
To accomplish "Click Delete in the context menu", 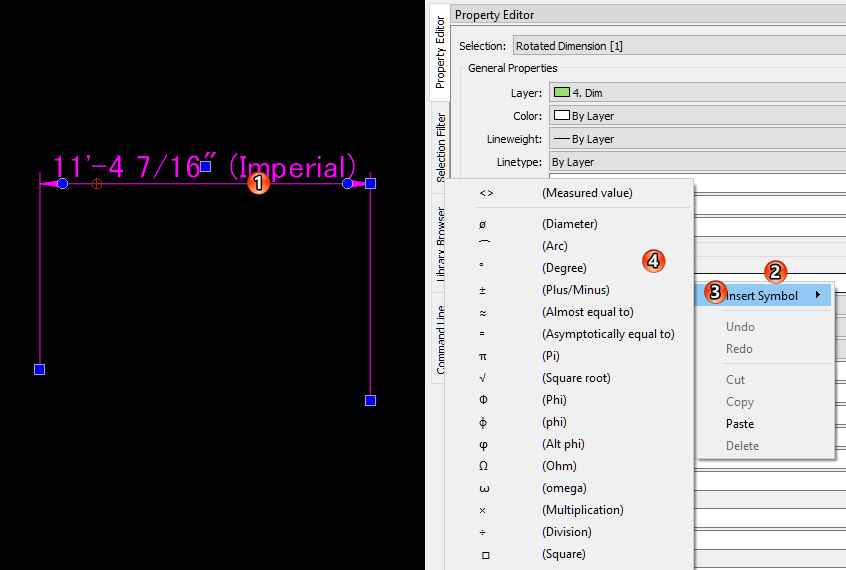I will click(764, 446).
